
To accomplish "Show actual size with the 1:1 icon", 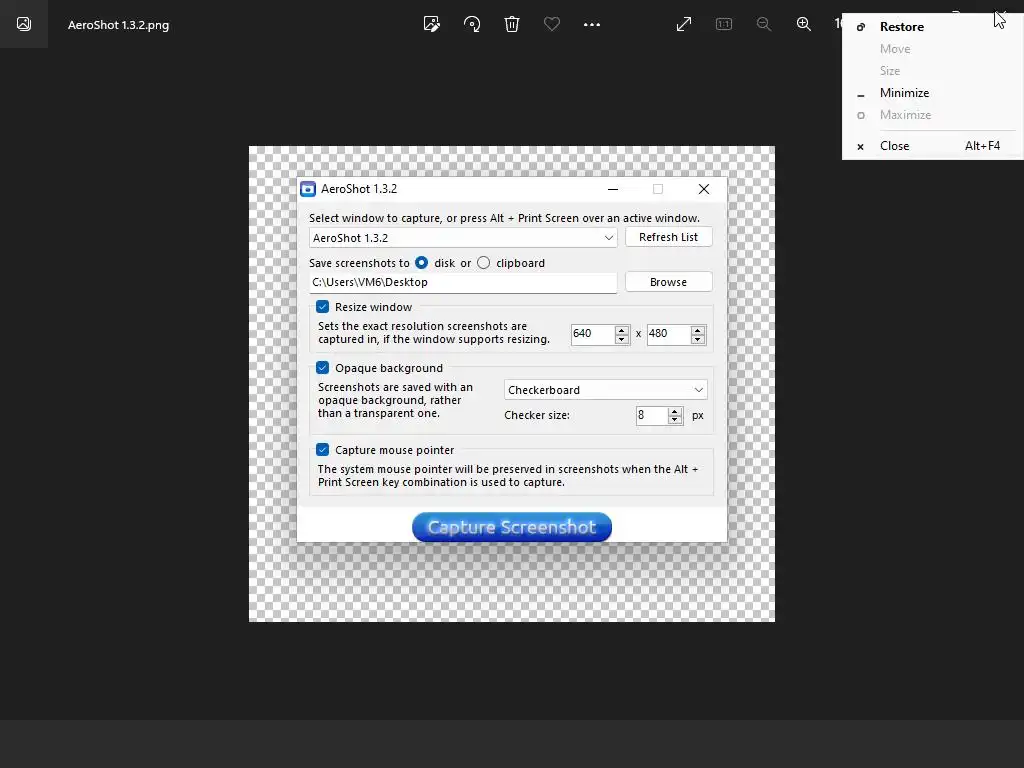I will pos(724,24).
